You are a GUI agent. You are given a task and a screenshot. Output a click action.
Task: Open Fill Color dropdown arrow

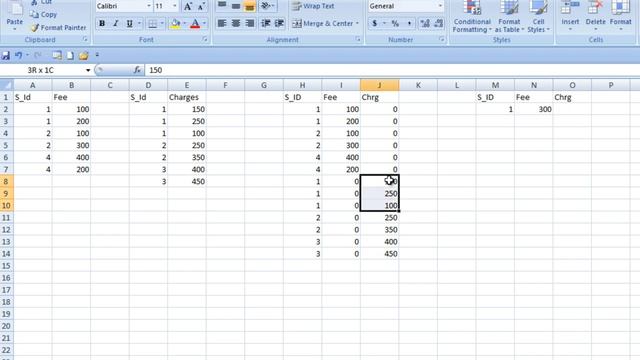pos(184,23)
